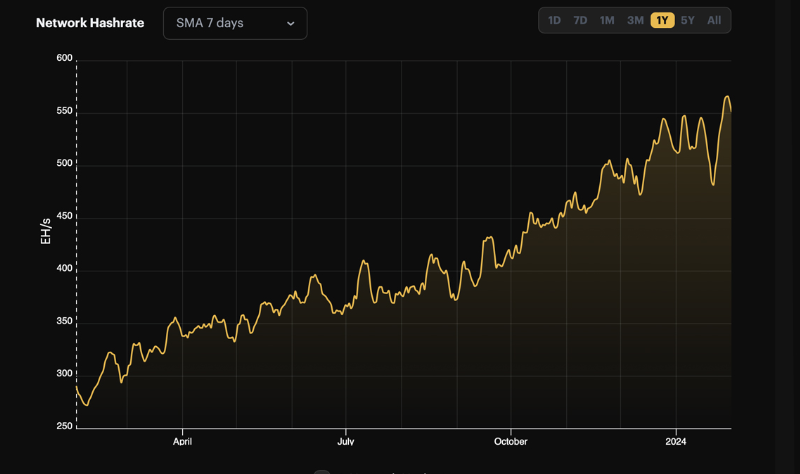Screen dimensions: 800x474
Task: Click the chevron arrow in SMA selector
Action: (x=291, y=23)
